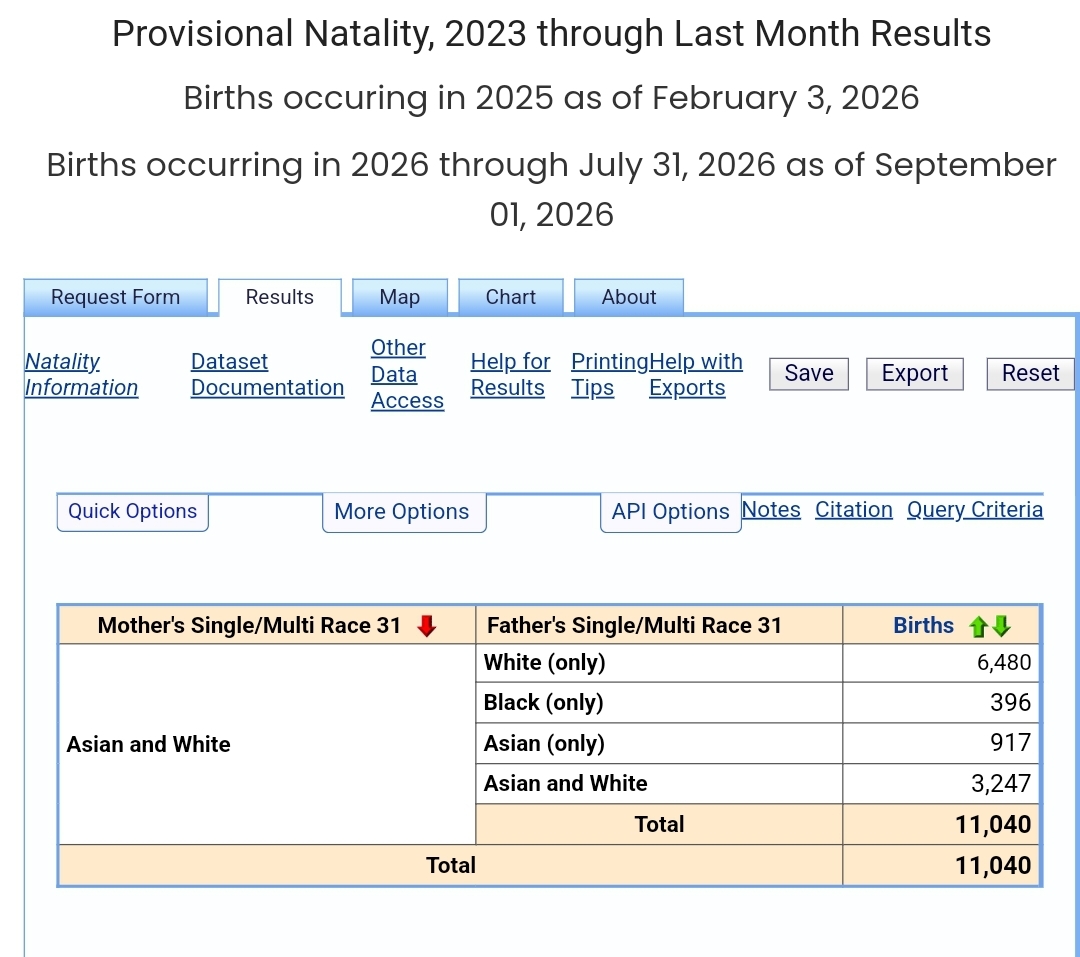Open the Citation link
The image size is (1080, 957).
(x=853, y=510)
